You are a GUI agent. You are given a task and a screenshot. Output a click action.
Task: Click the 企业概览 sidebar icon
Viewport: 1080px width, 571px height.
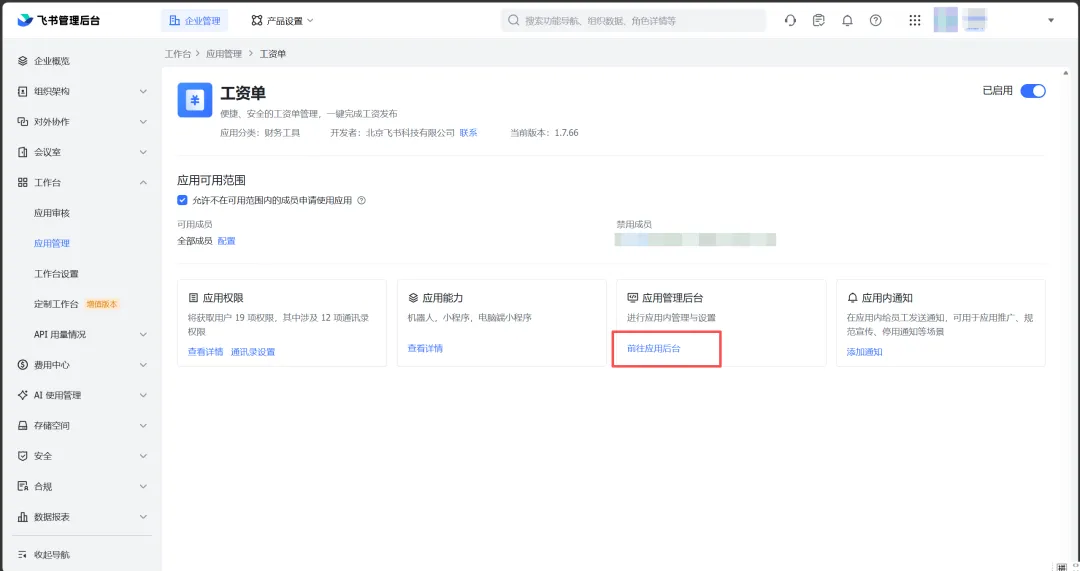pyautogui.click(x=23, y=61)
